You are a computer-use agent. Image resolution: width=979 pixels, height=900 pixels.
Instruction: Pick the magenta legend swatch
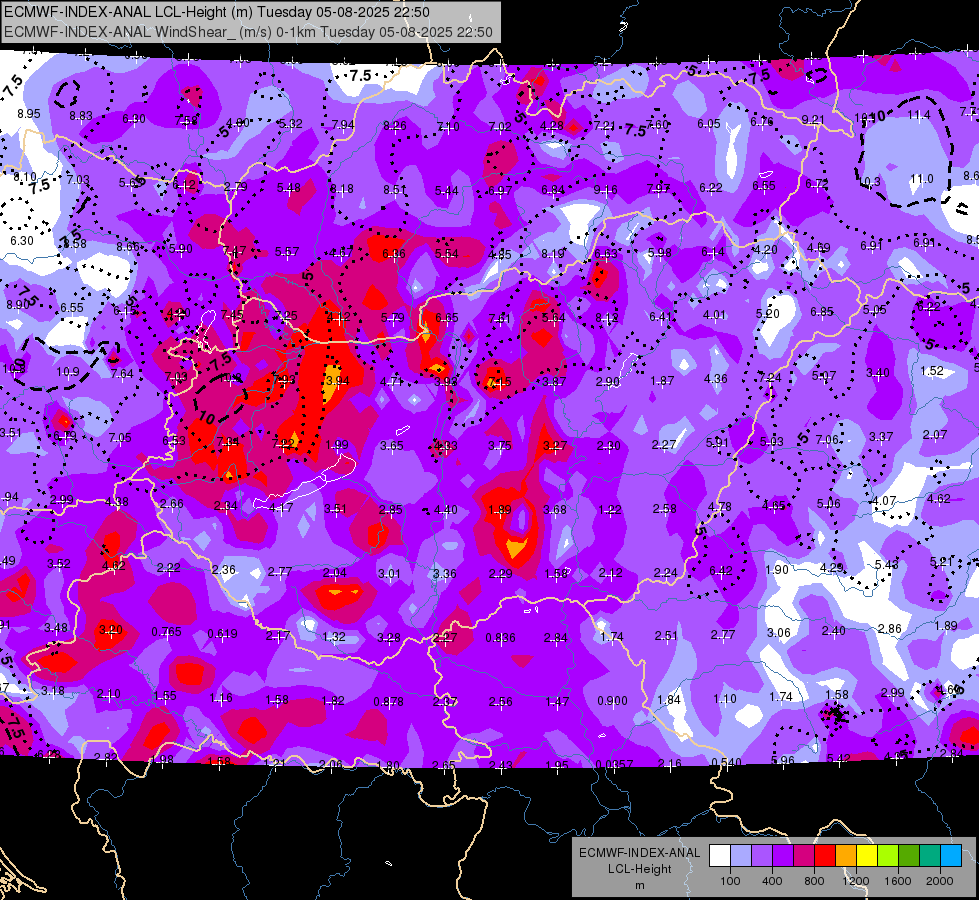[804, 856]
